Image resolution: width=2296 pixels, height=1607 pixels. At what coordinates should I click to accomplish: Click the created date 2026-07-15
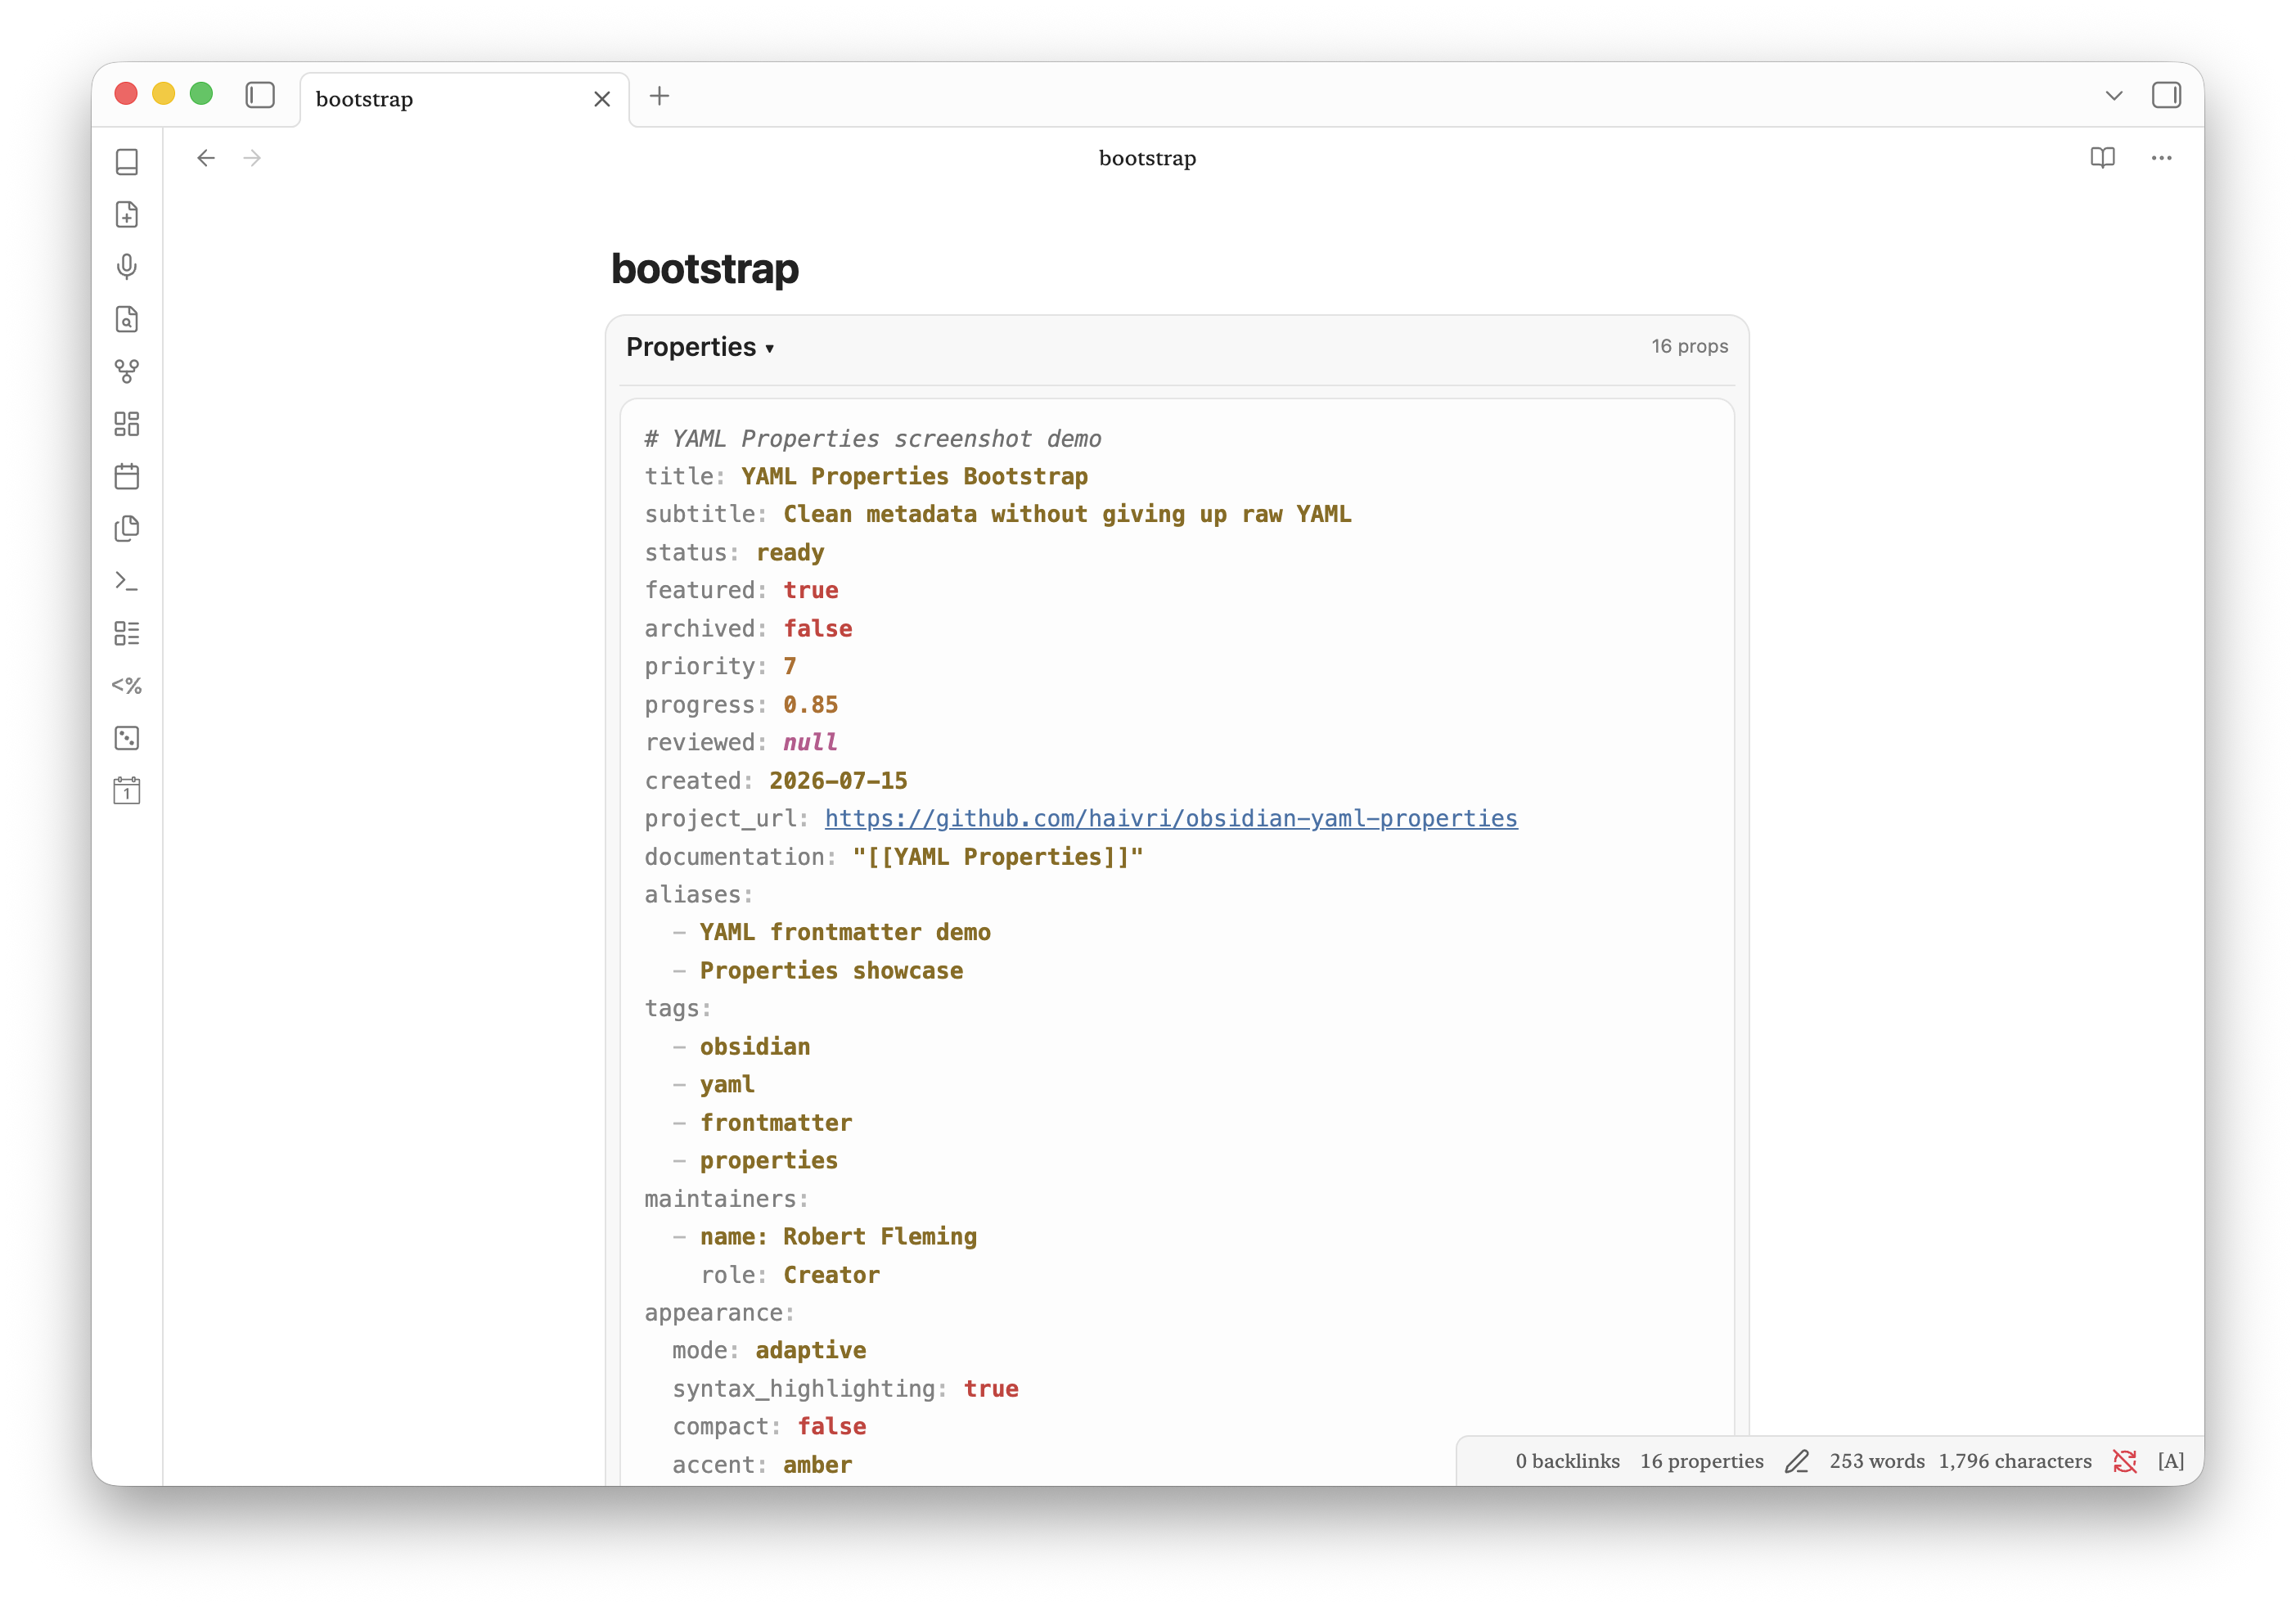pyautogui.click(x=838, y=780)
